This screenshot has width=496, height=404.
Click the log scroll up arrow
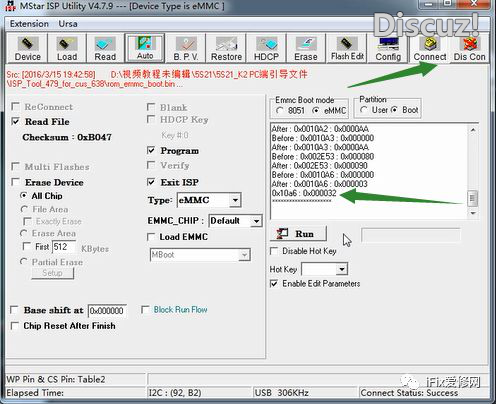[473, 130]
